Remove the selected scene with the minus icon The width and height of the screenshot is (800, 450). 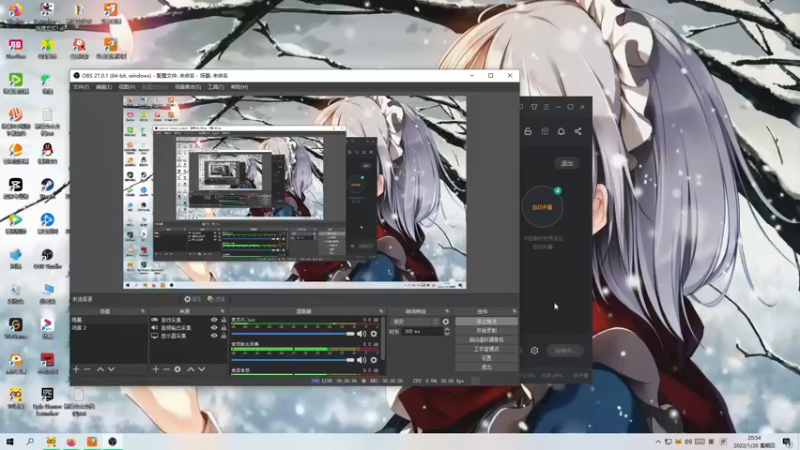click(87, 369)
